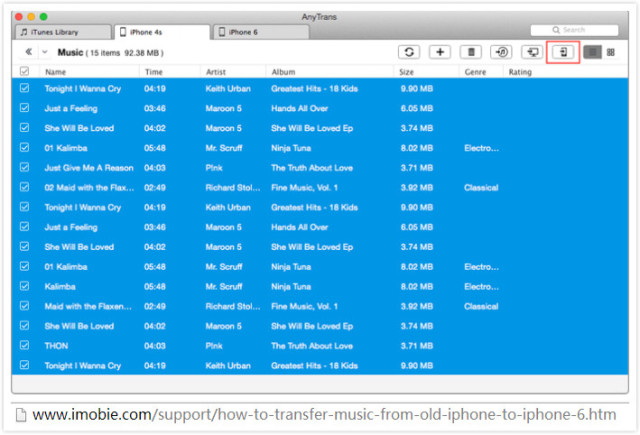Open the iTunes Library tab
Viewport: 640px width, 435px height.
[63, 32]
